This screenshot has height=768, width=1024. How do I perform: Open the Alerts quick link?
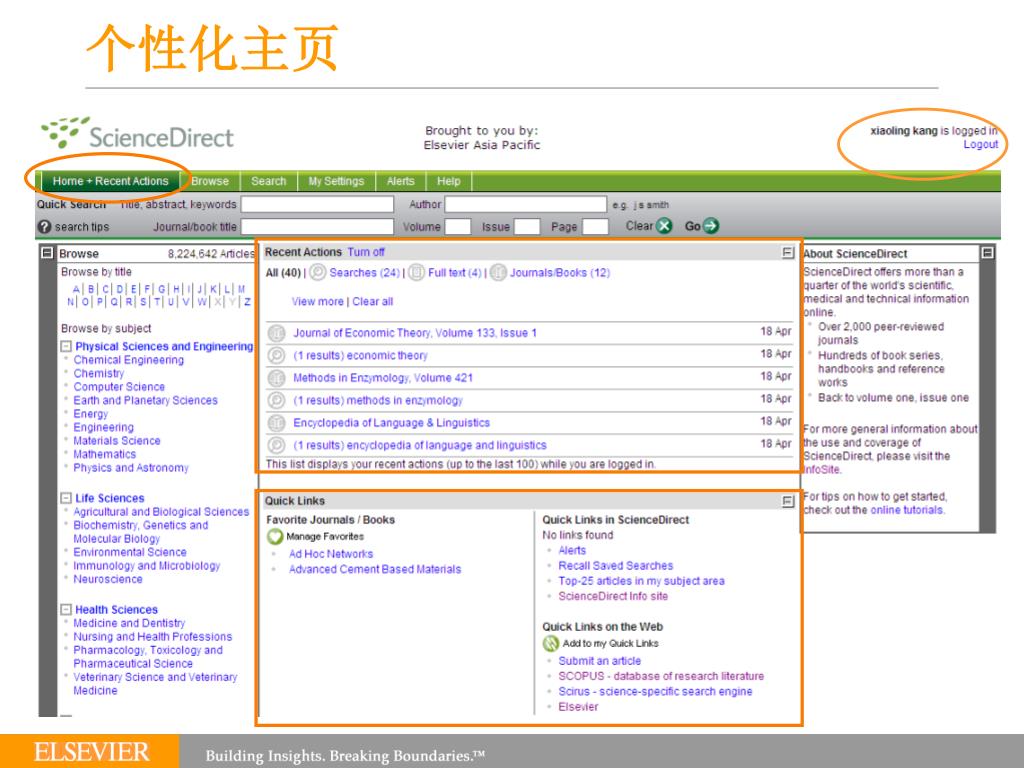pyautogui.click(x=572, y=551)
